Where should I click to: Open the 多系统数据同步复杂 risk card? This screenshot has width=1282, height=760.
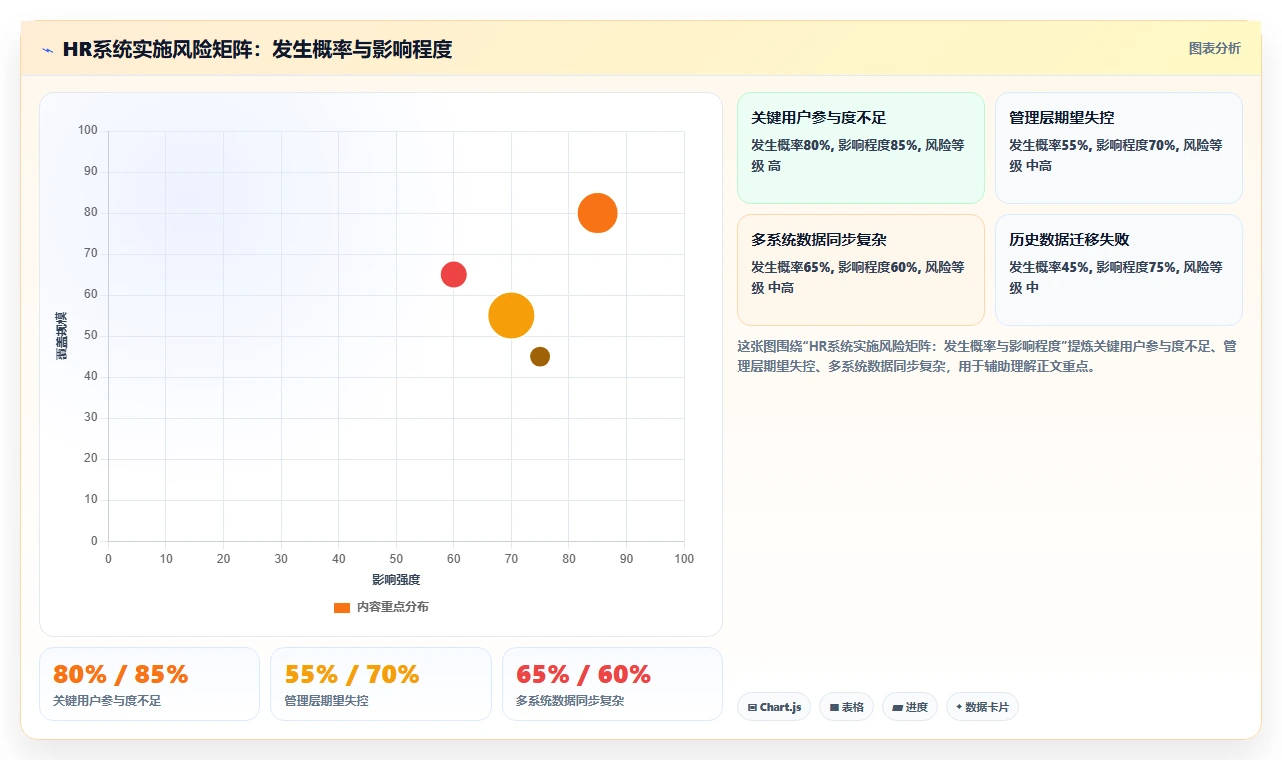click(861, 270)
